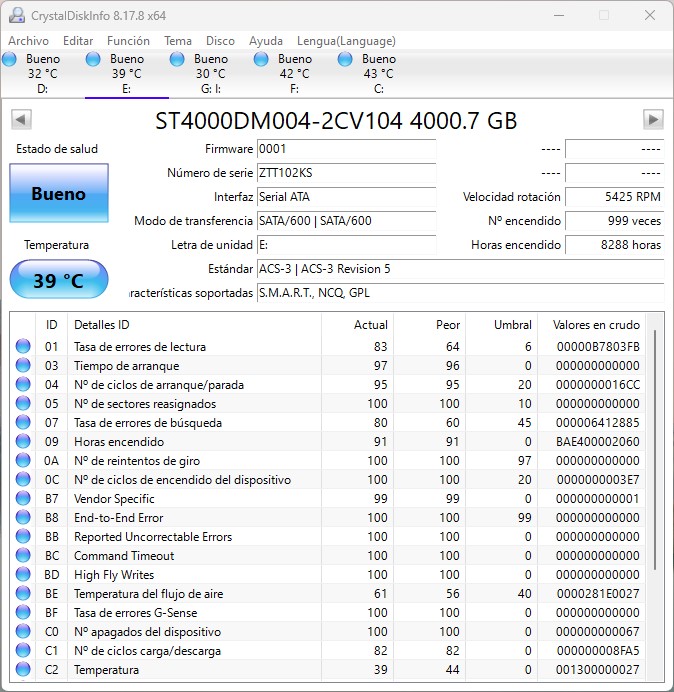
Task: Click power-on count value 999 veces
Action: 614,221
